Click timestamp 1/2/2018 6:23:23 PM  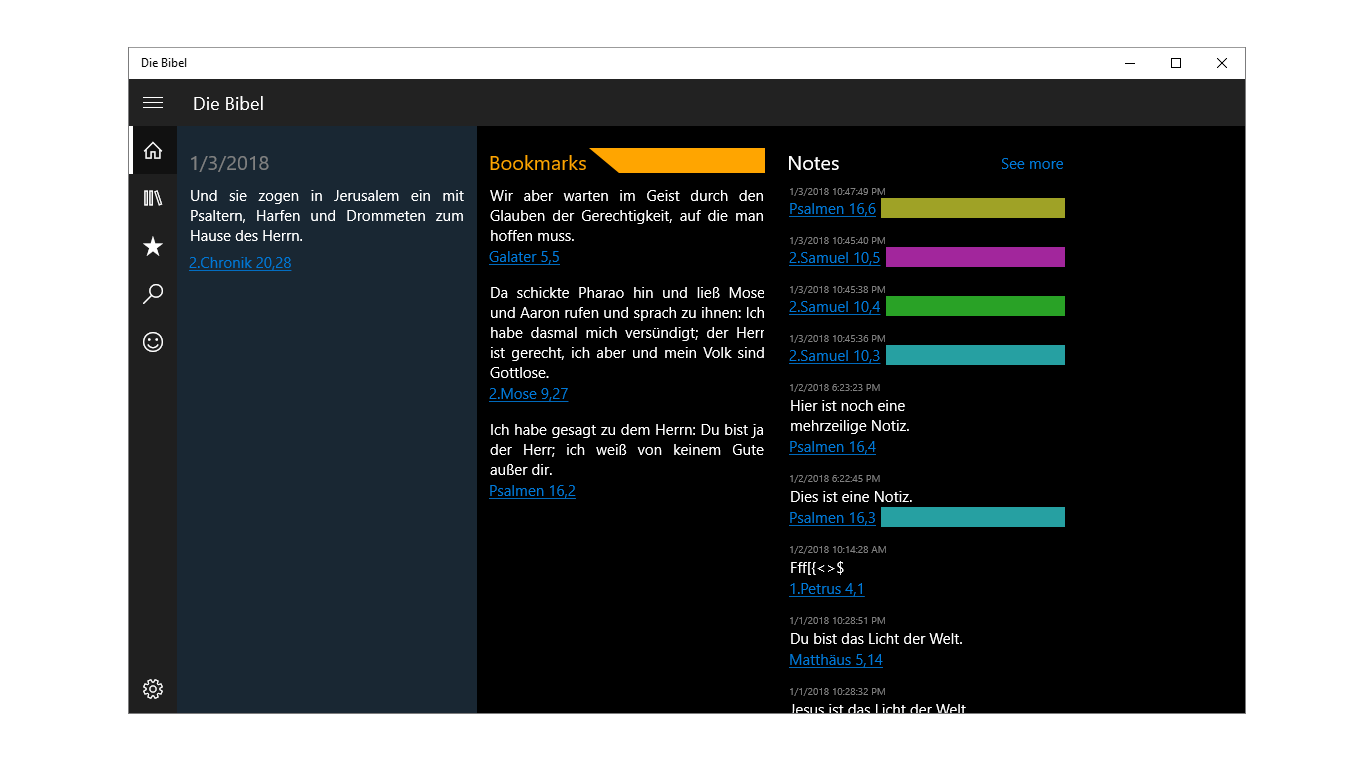835,387
